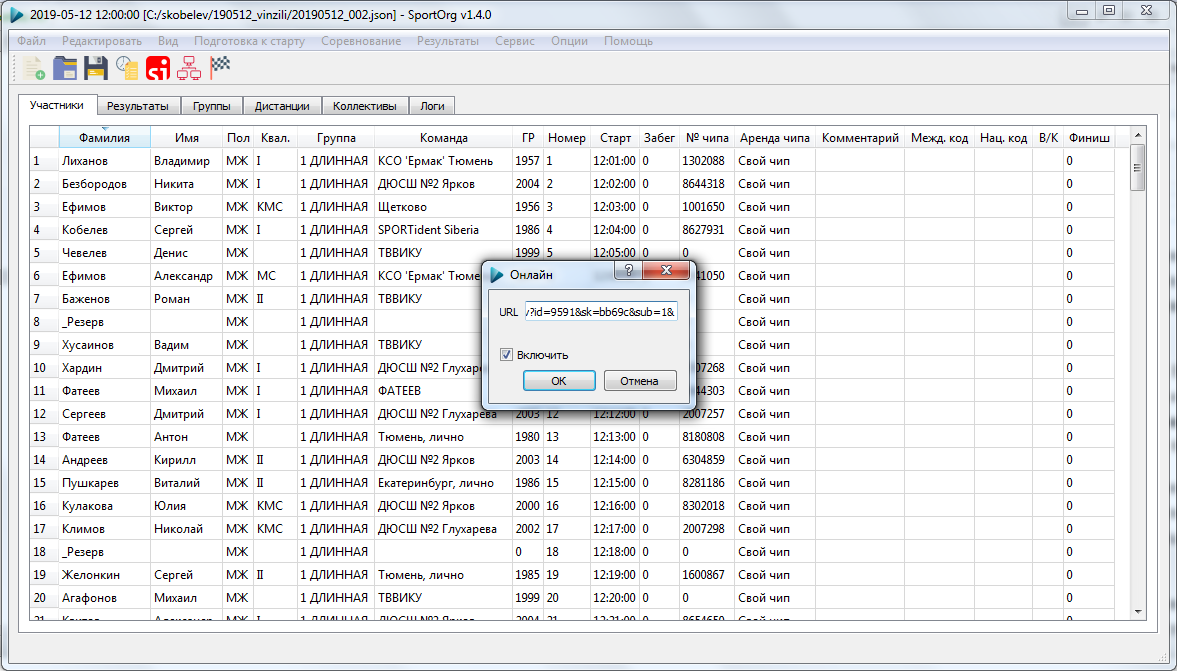This screenshot has height=671, width=1177.
Task: Click the vertical scrollbar thumb
Action: (x=1138, y=167)
